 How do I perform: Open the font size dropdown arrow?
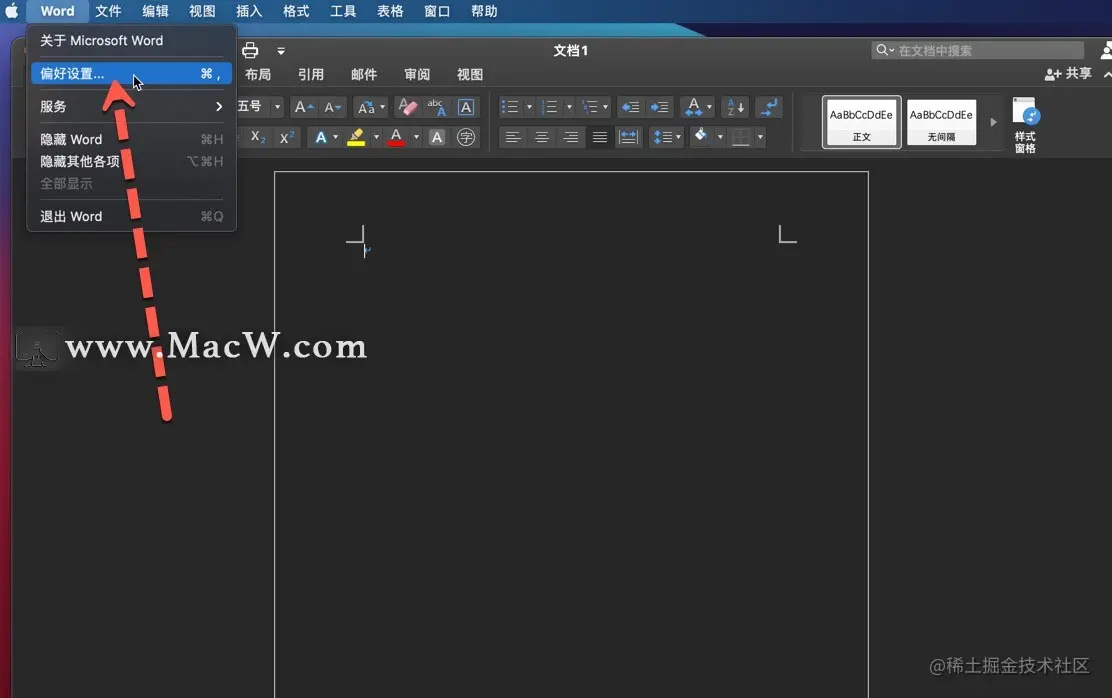[277, 107]
